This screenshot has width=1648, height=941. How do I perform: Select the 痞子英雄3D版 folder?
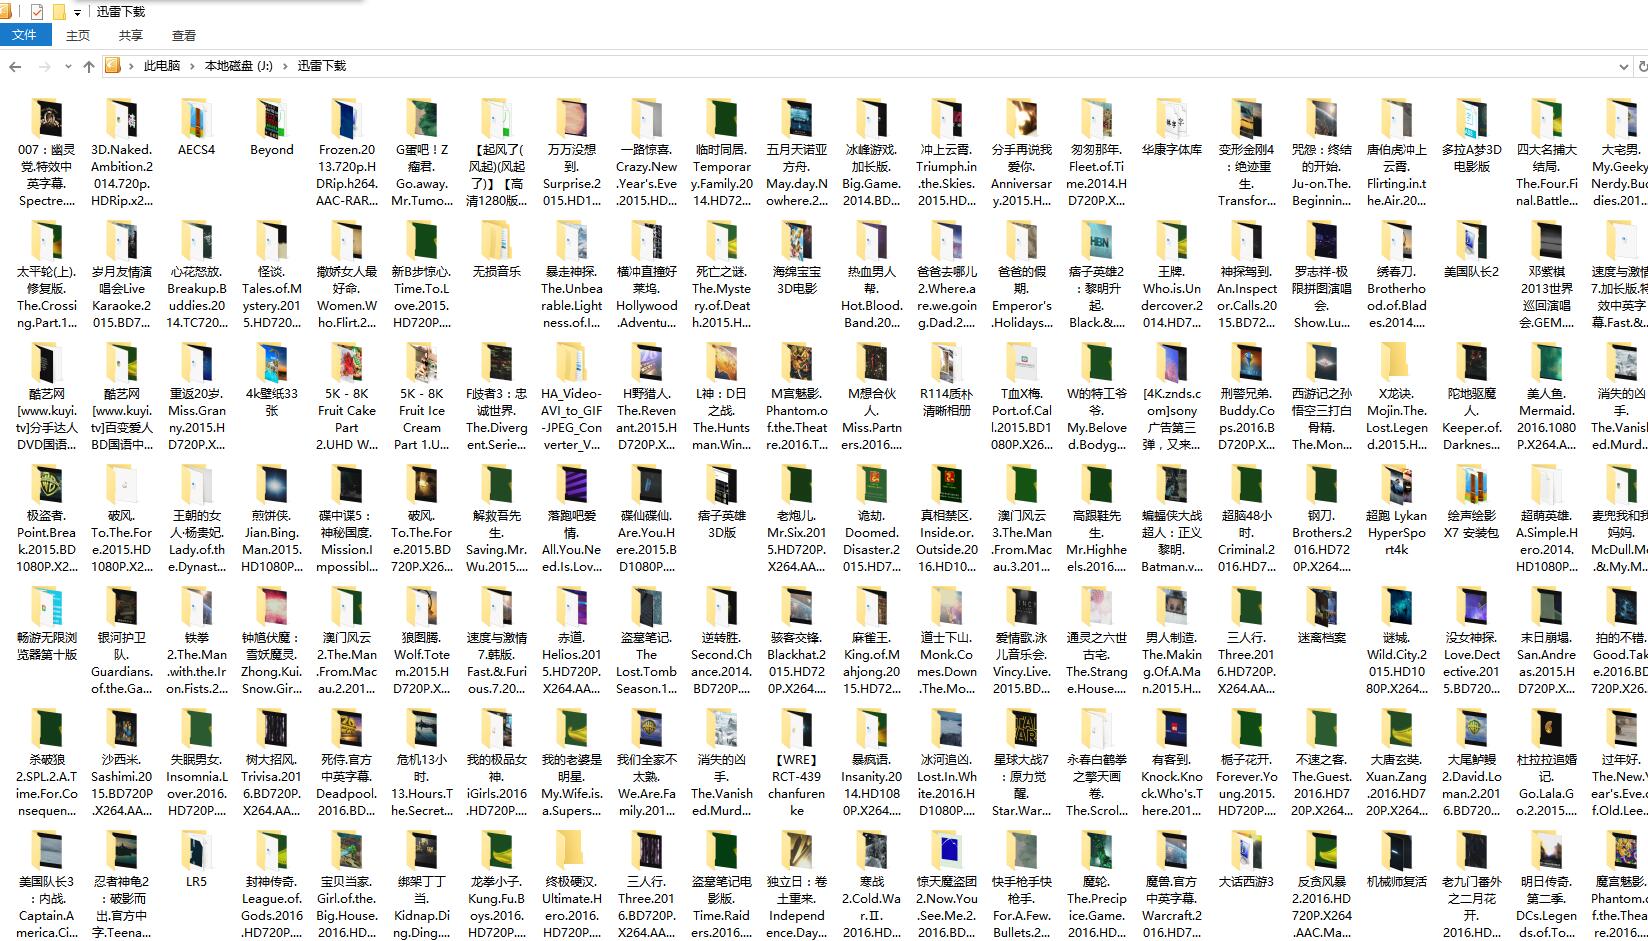[721, 503]
